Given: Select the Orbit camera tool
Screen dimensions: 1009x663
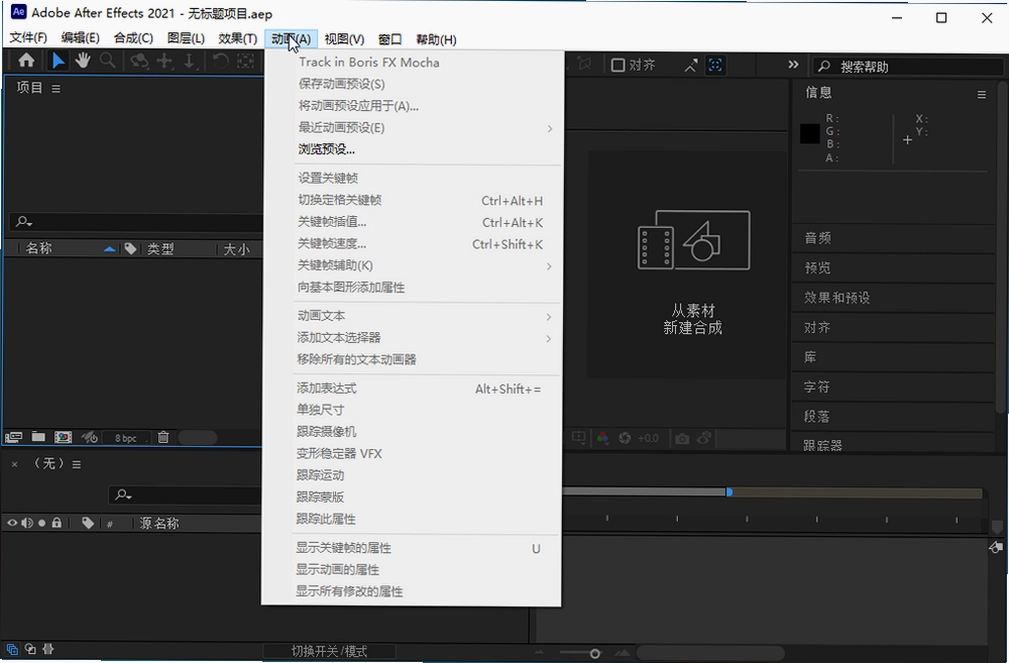Looking at the screenshot, I should [x=138, y=61].
